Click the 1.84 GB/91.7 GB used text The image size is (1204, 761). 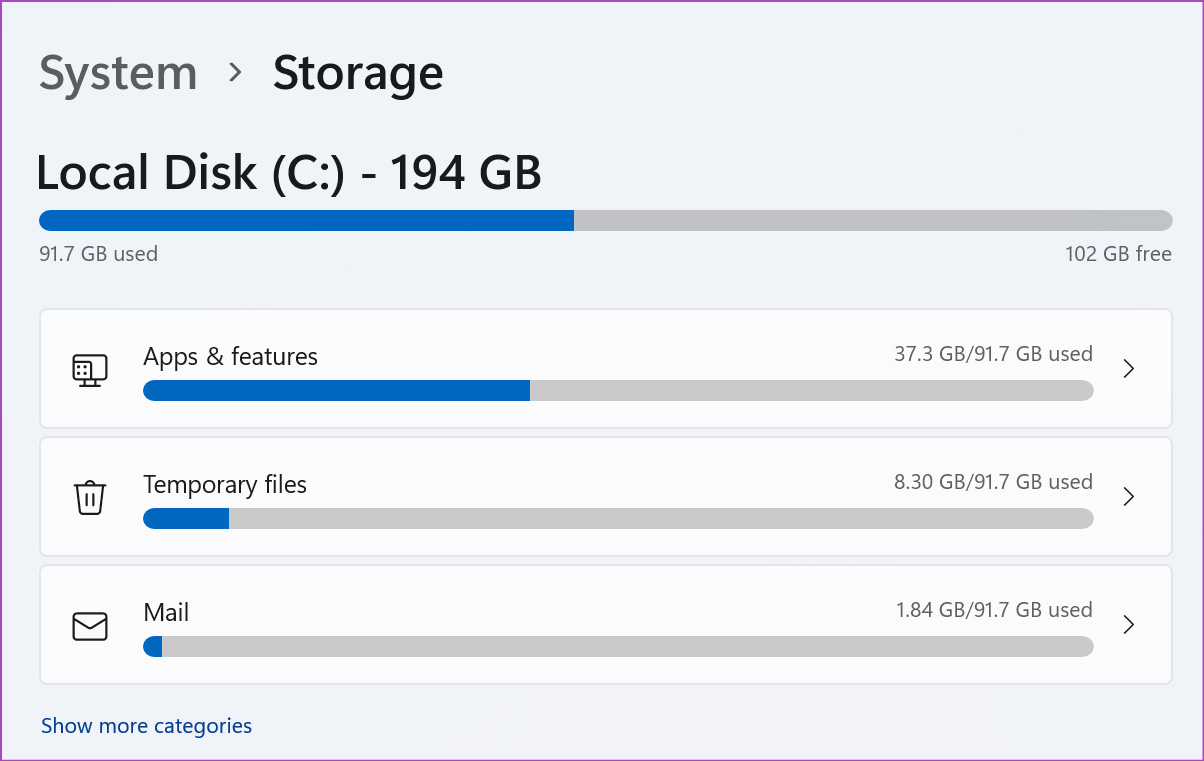994,610
